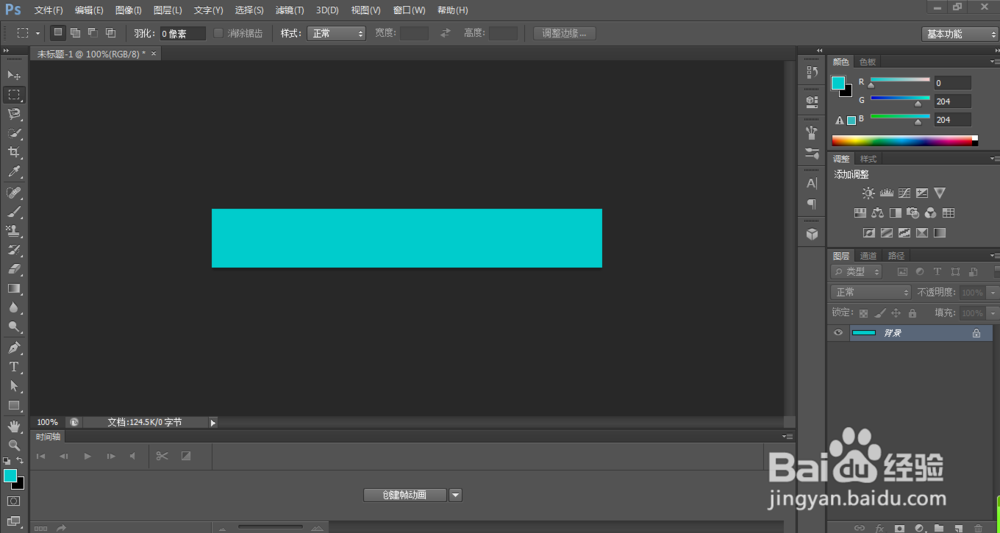This screenshot has height=533, width=1000.
Task: Open the 样式 style dropdown
Action: click(x=336, y=33)
